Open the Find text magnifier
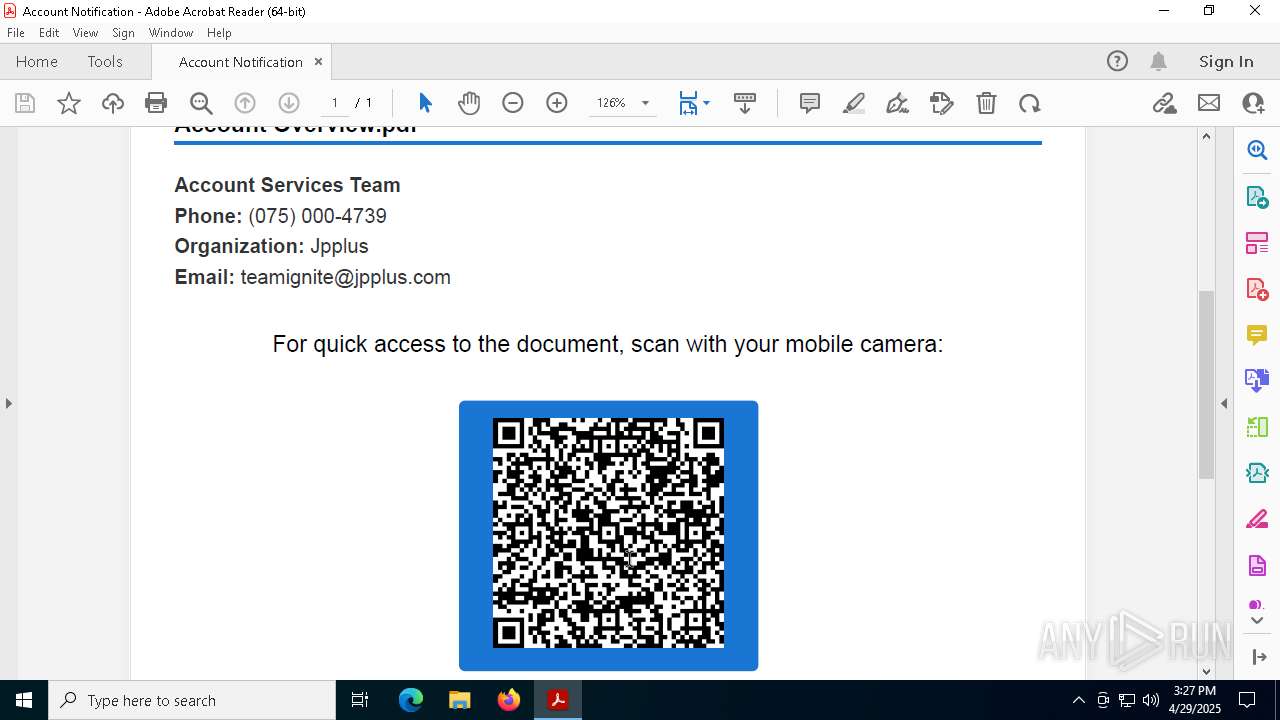The width and height of the screenshot is (1280, 720). click(x=201, y=103)
